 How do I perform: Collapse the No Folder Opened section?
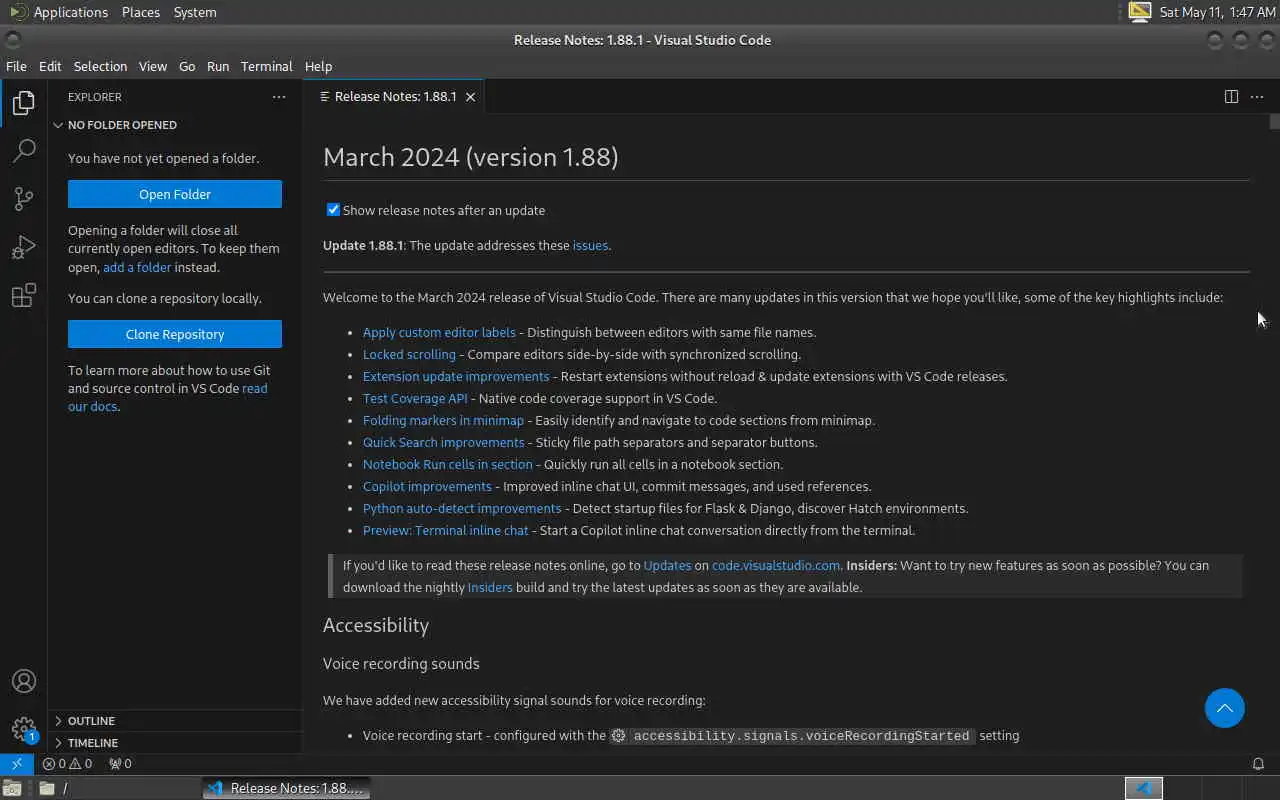175,125
